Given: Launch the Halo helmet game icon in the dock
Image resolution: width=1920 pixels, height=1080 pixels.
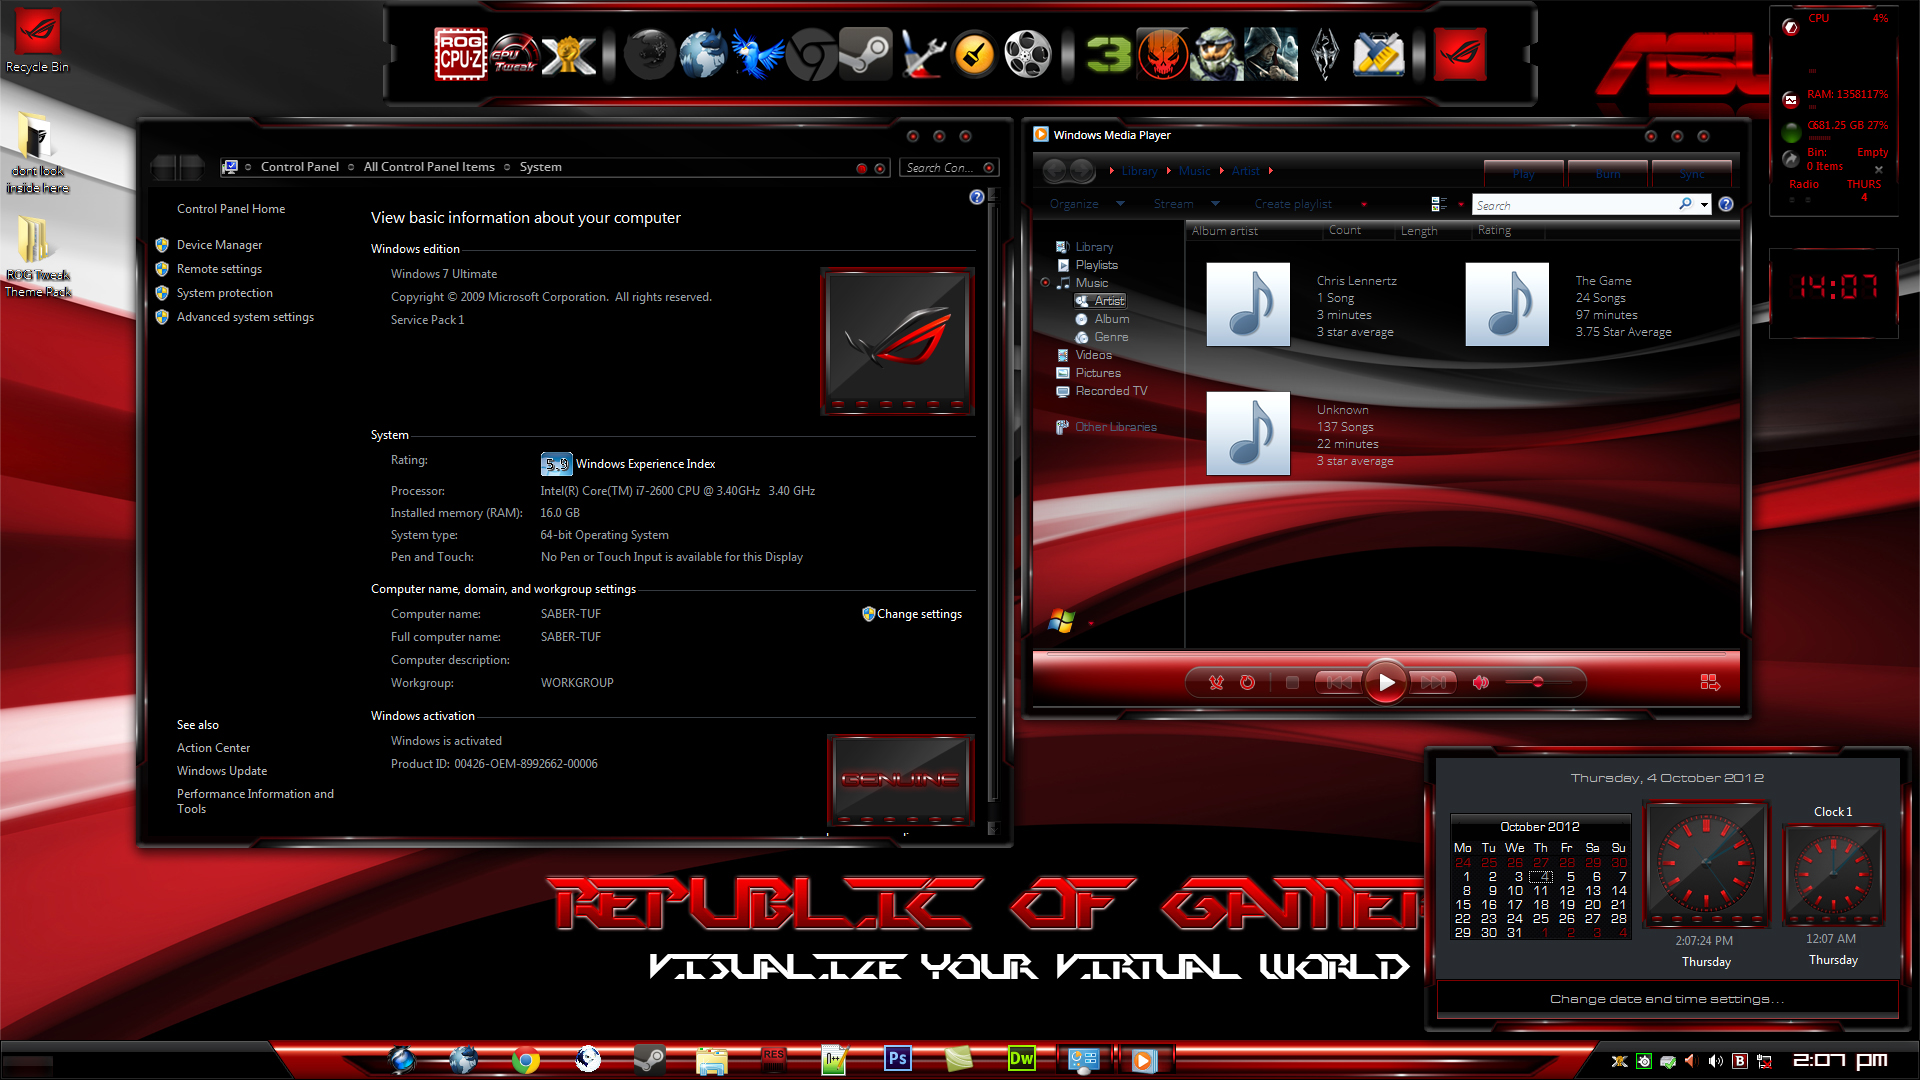Looking at the screenshot, I should coord(1216,54).
